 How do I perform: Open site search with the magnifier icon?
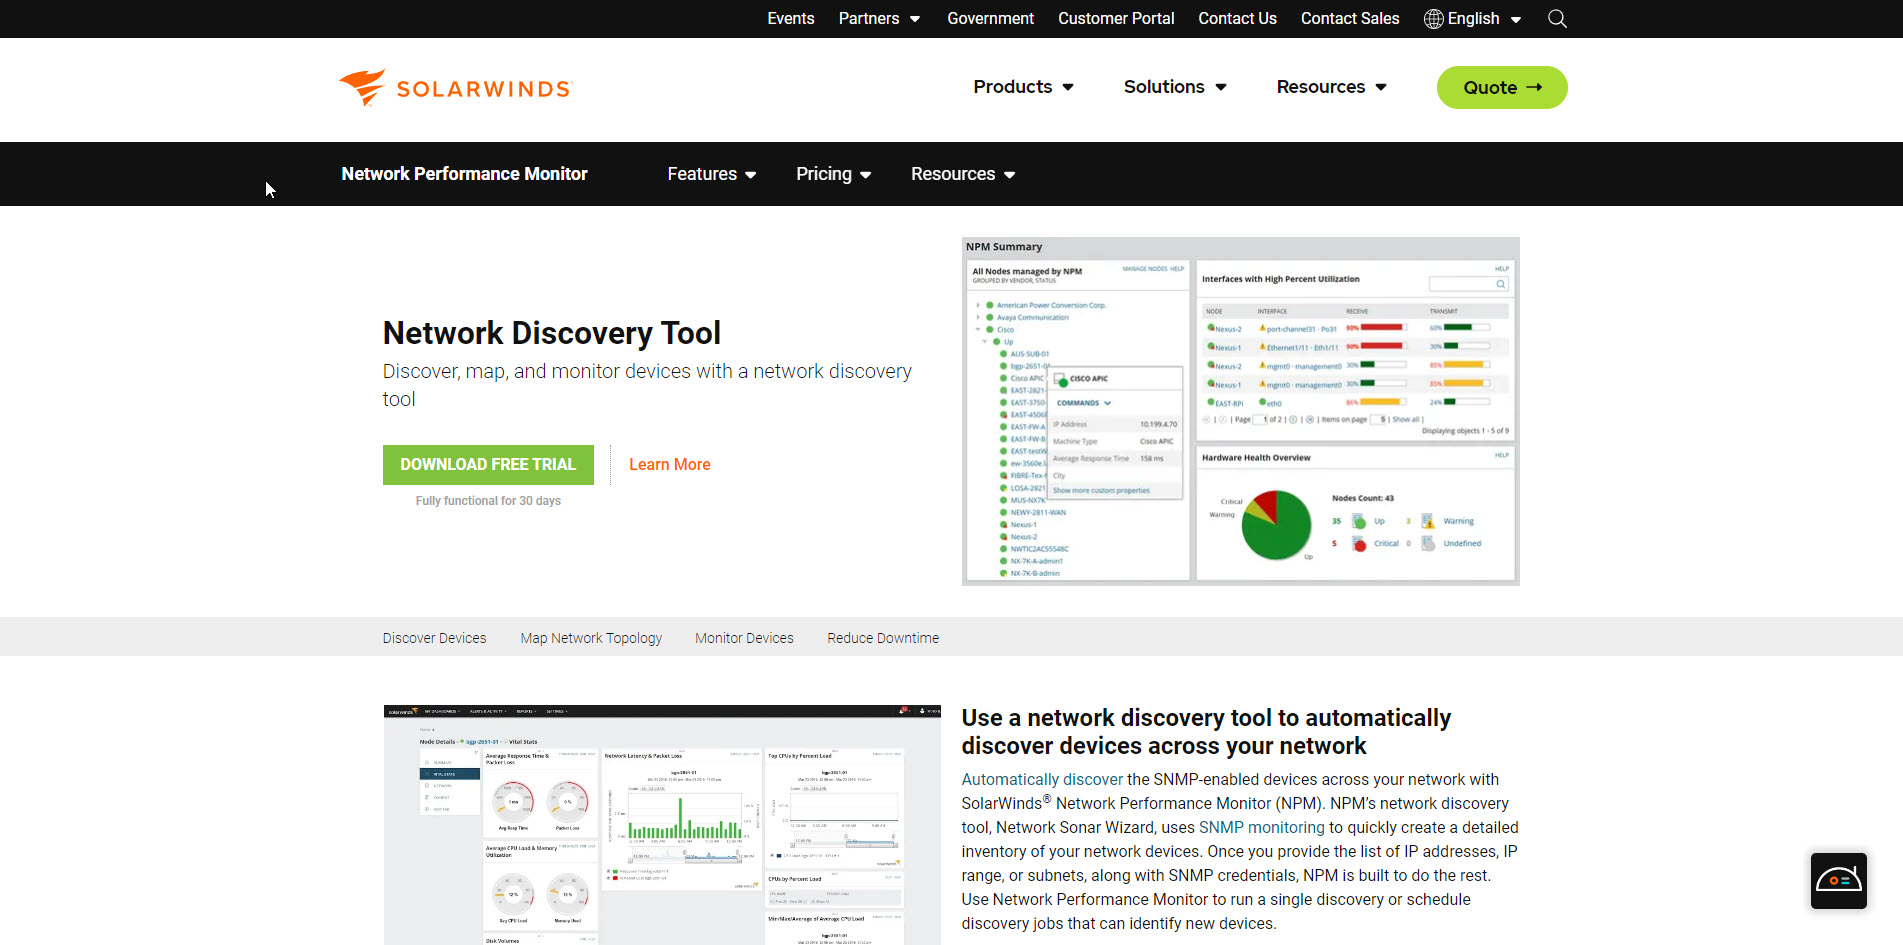tap(1556, 18)
